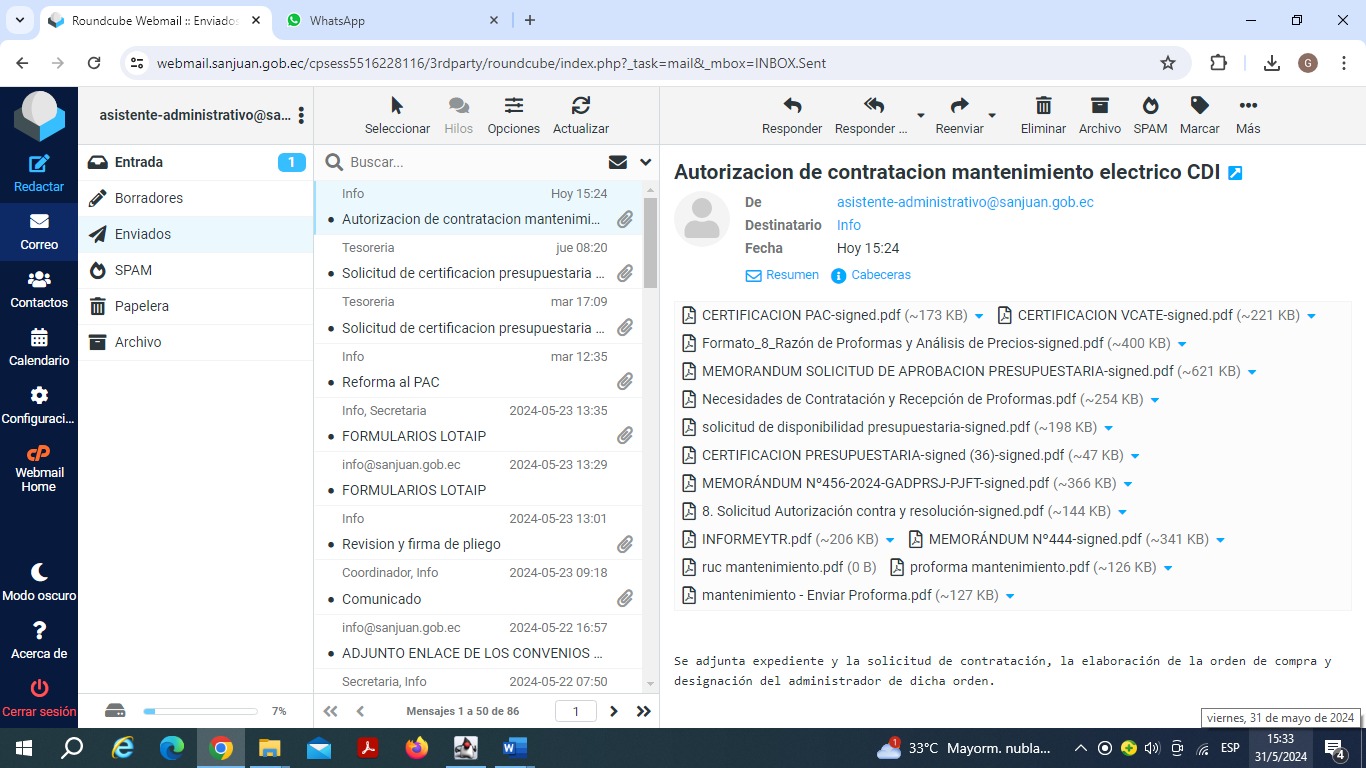Screen dimensions: 1366x768
Task: Switch to Resumen headers view
Action: (782, 275)
